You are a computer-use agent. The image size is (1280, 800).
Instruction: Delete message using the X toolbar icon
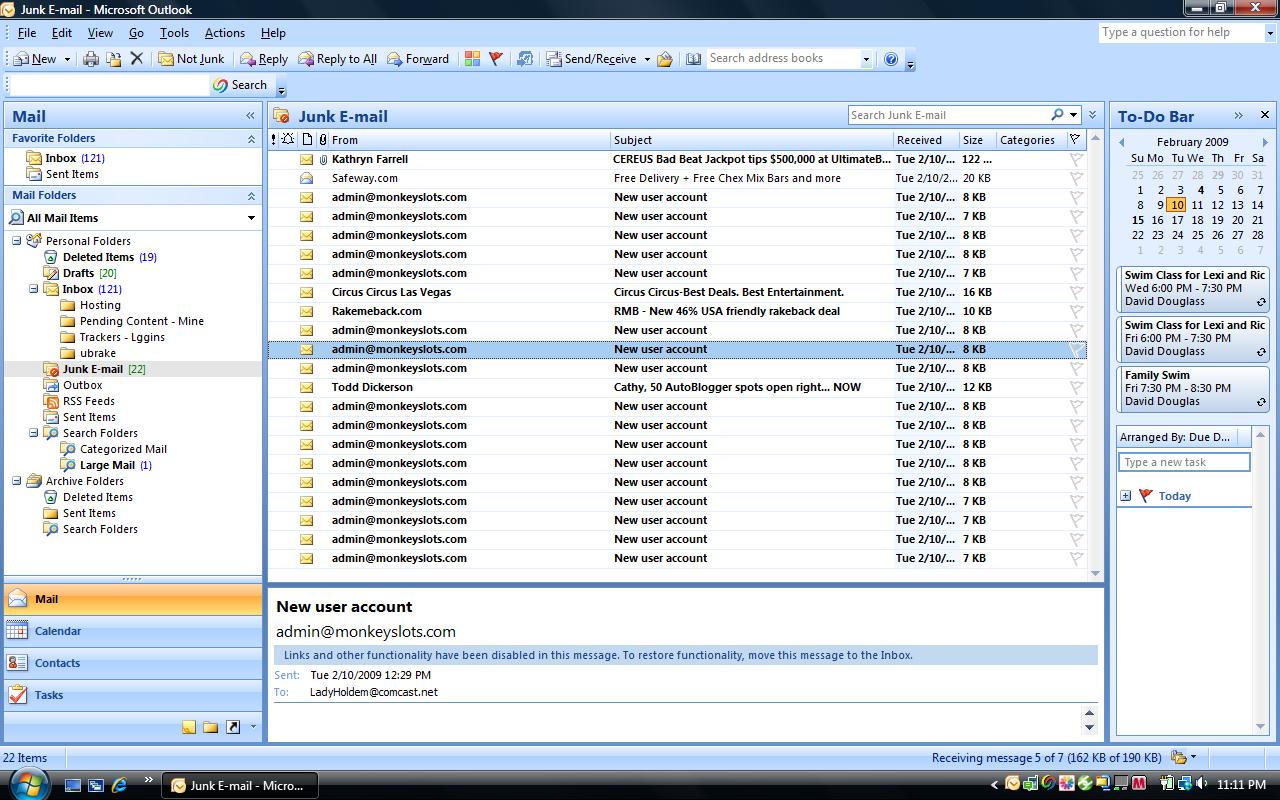(137, 59)
